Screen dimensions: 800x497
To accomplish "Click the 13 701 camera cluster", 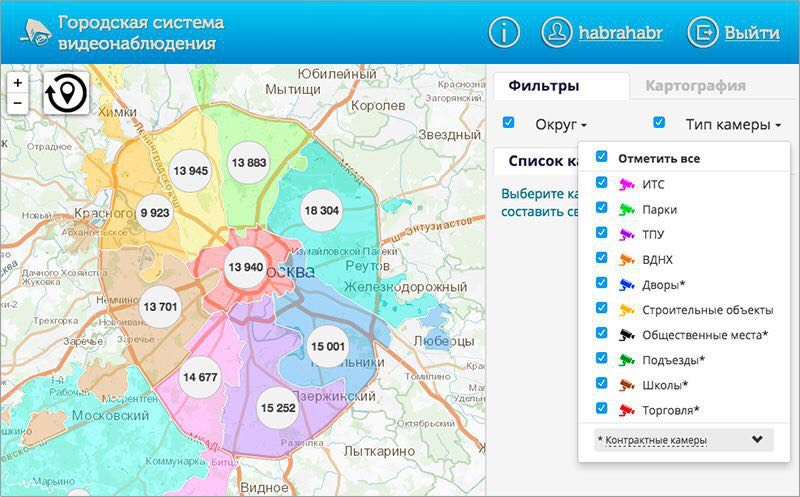I will (x=160, y=307).
